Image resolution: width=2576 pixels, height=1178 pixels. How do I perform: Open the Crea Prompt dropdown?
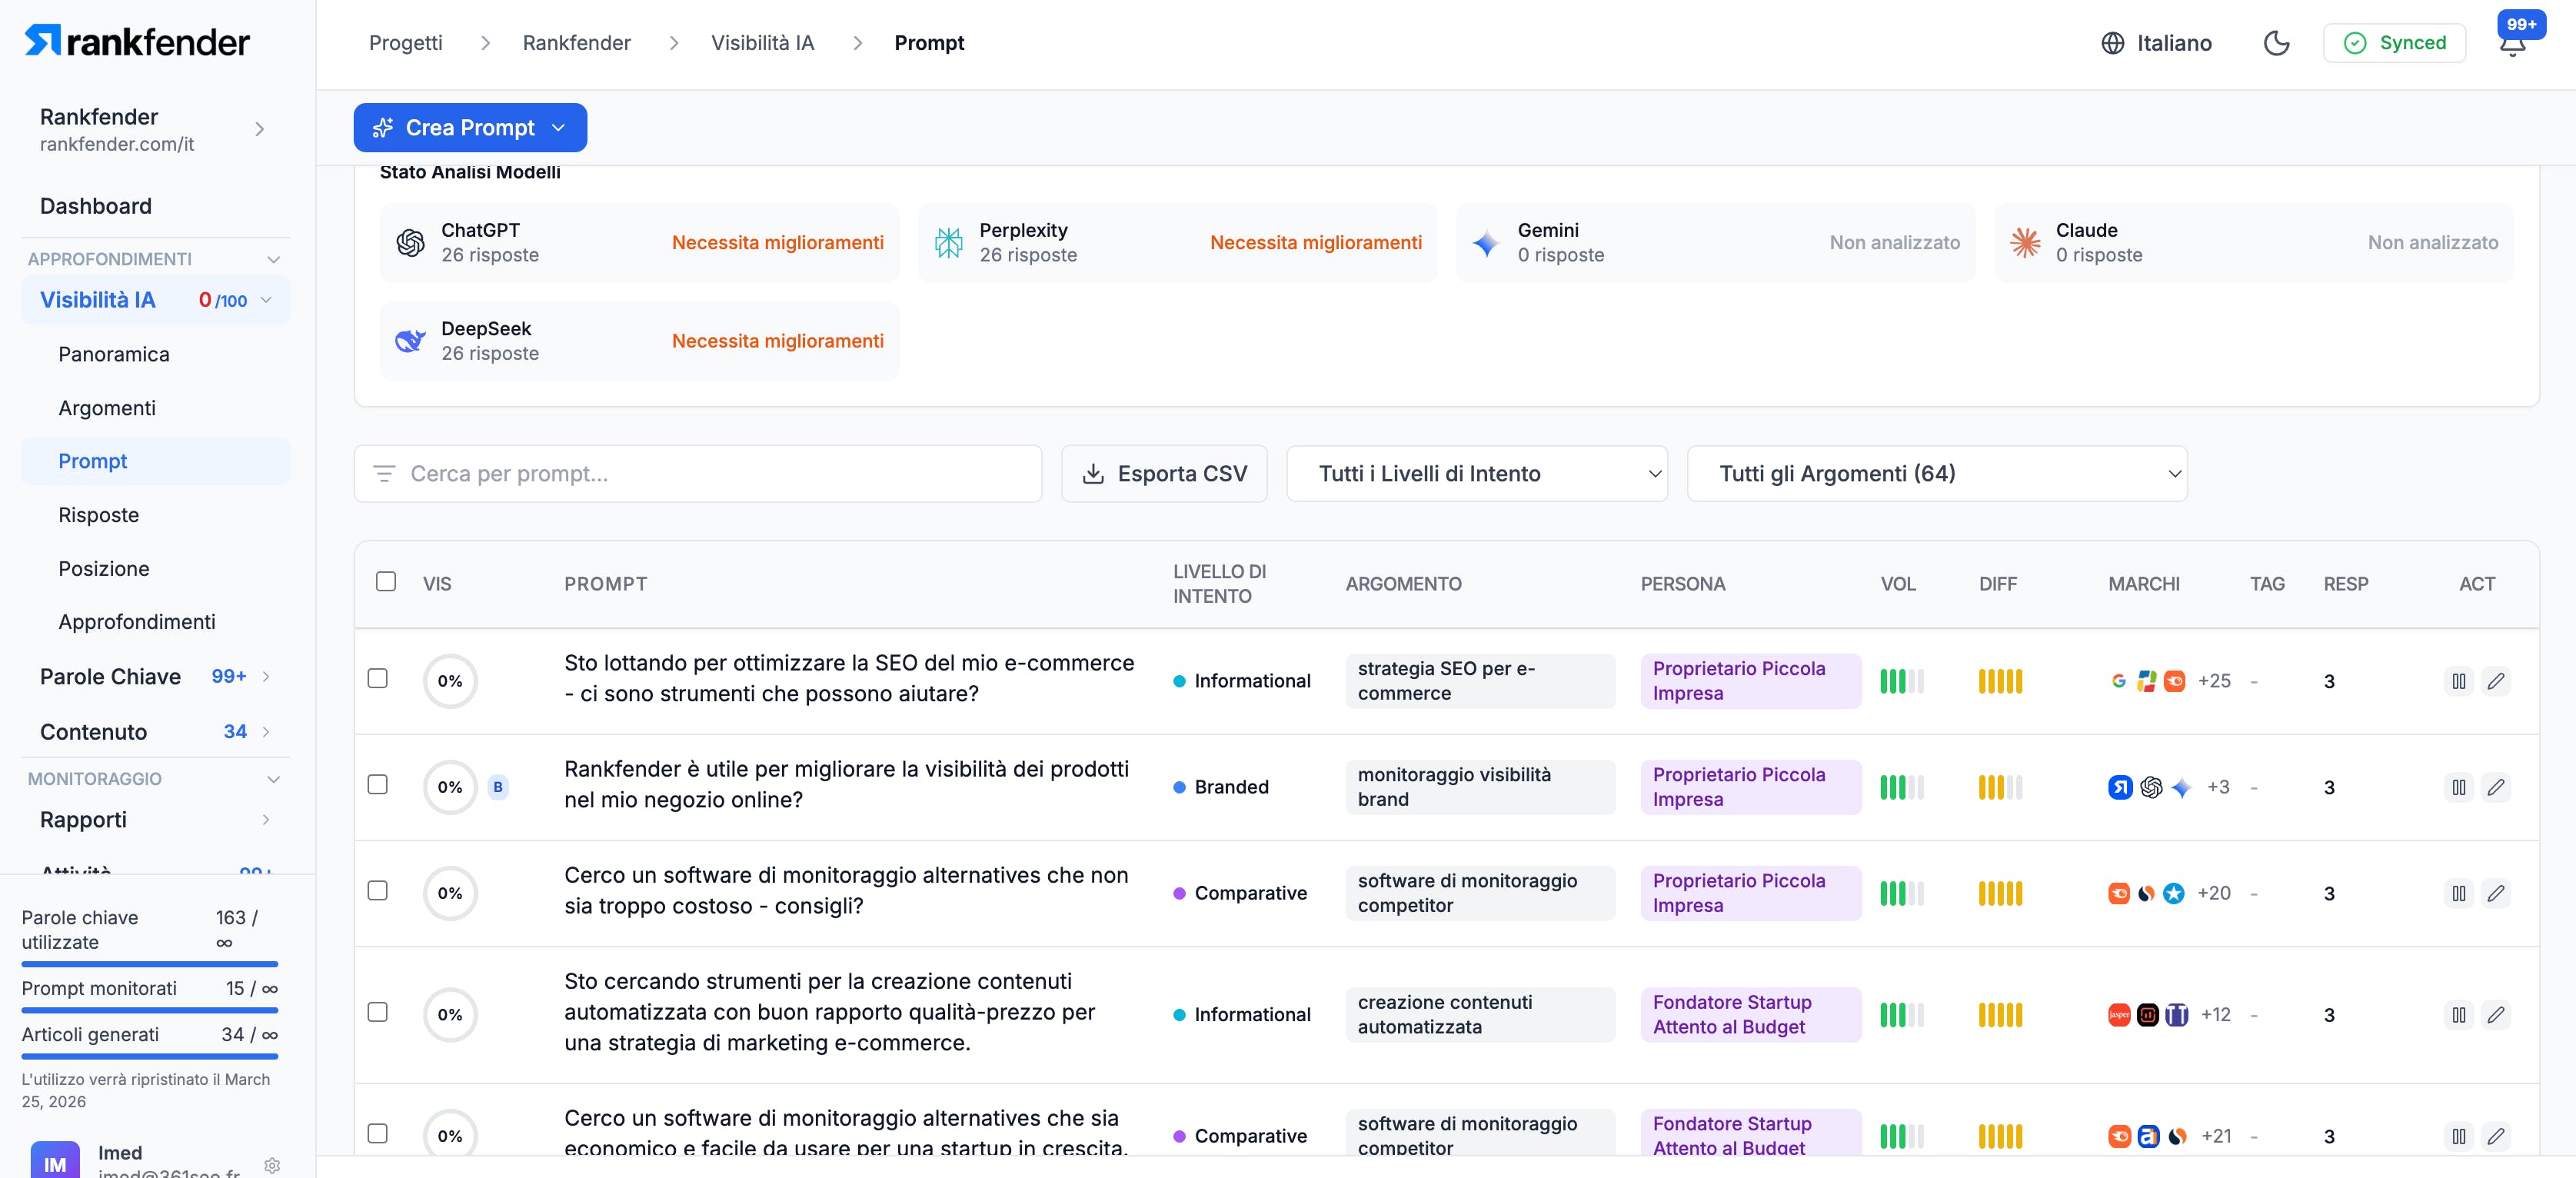(x=470, y=128)
